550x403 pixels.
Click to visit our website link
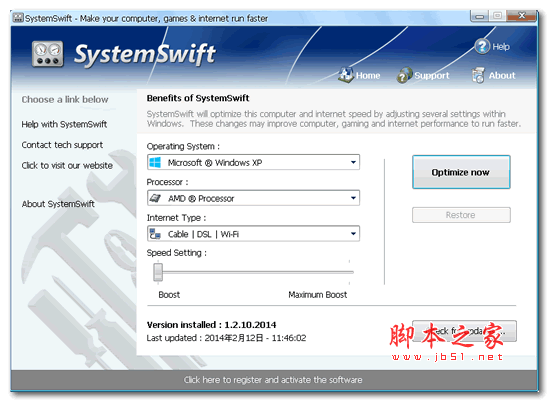click(67, 166)
